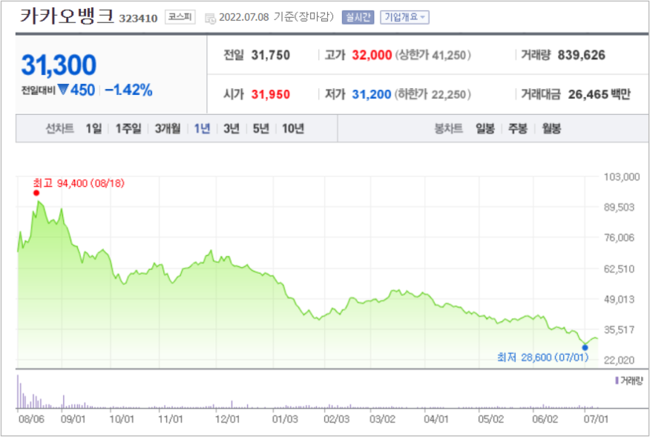
Task: Select the 1일 line chart tab
Action: coord(93,129)
